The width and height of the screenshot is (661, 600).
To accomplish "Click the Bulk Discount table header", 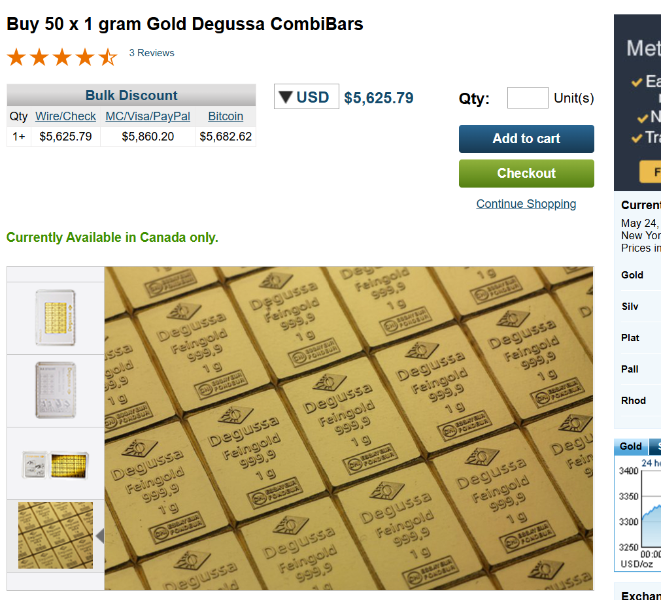I will [x=131, y=95].
